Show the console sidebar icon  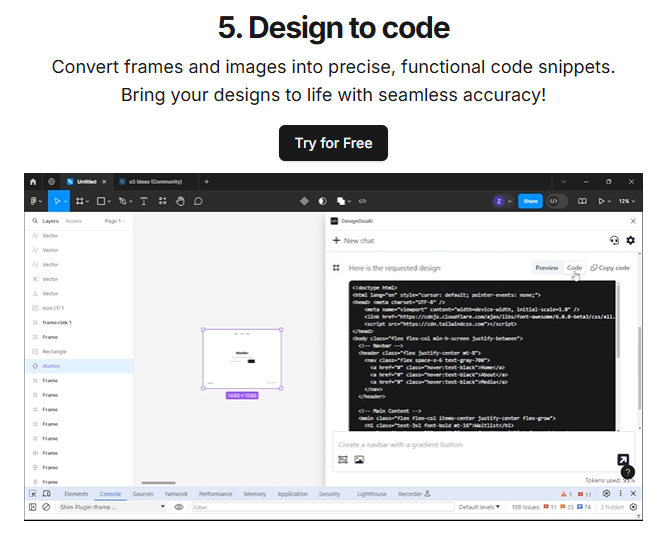tap(33, 507)
